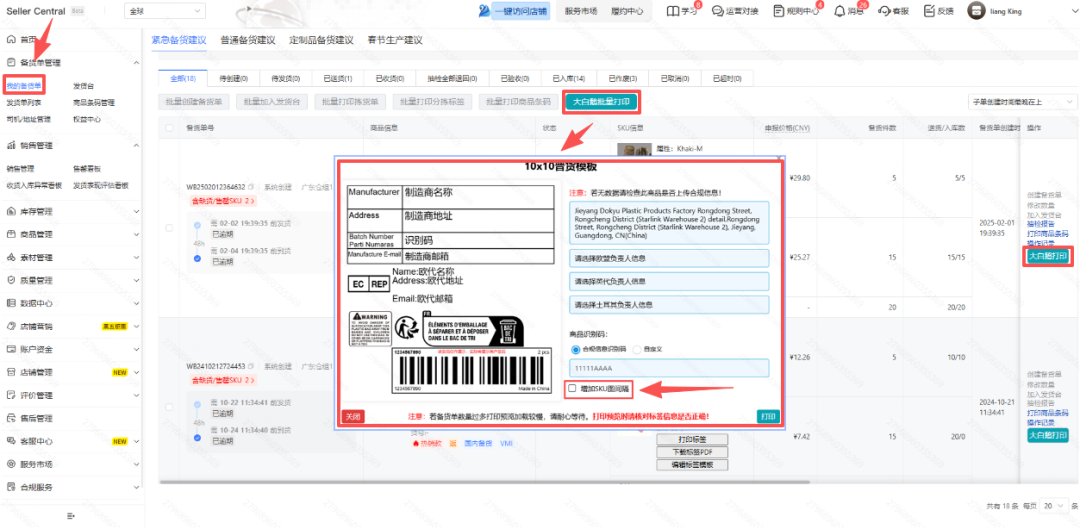Tick the checkbox for order WB2410212724453
Screen dimensions: 1080x529
pos(169,408)
